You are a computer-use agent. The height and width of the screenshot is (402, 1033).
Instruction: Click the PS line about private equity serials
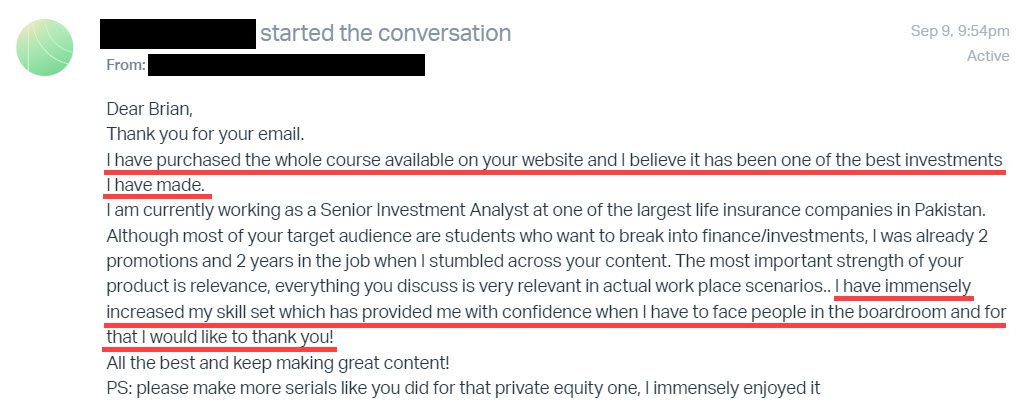click(x=463, y=387)
